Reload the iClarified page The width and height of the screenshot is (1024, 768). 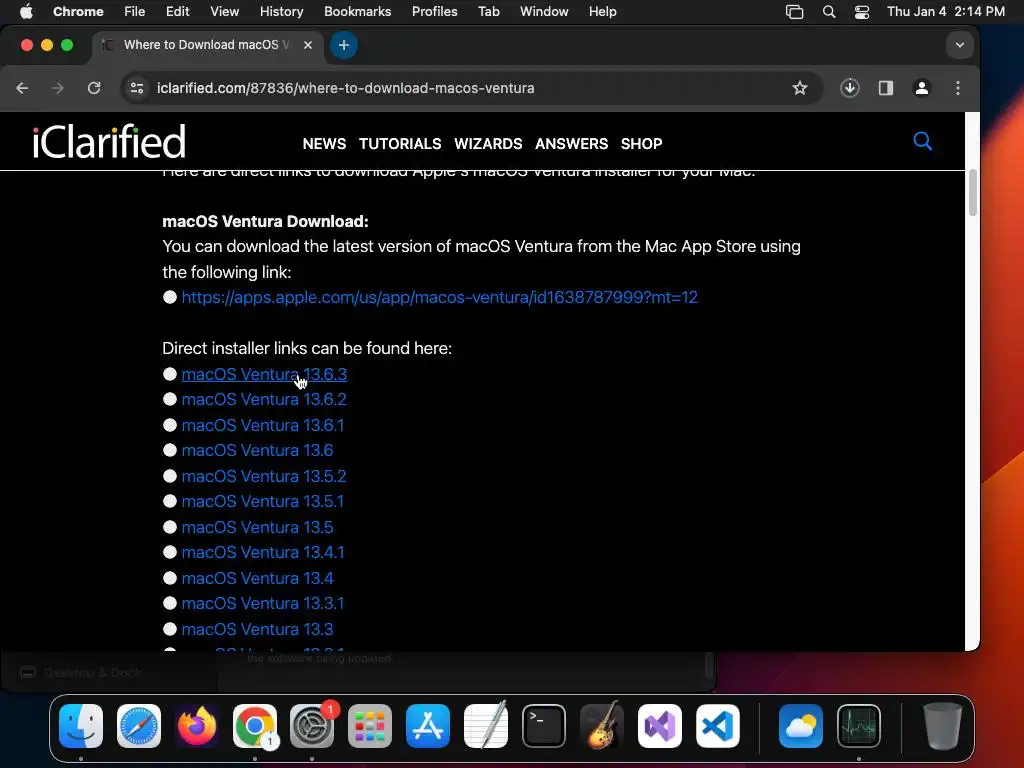click(94, 88)
